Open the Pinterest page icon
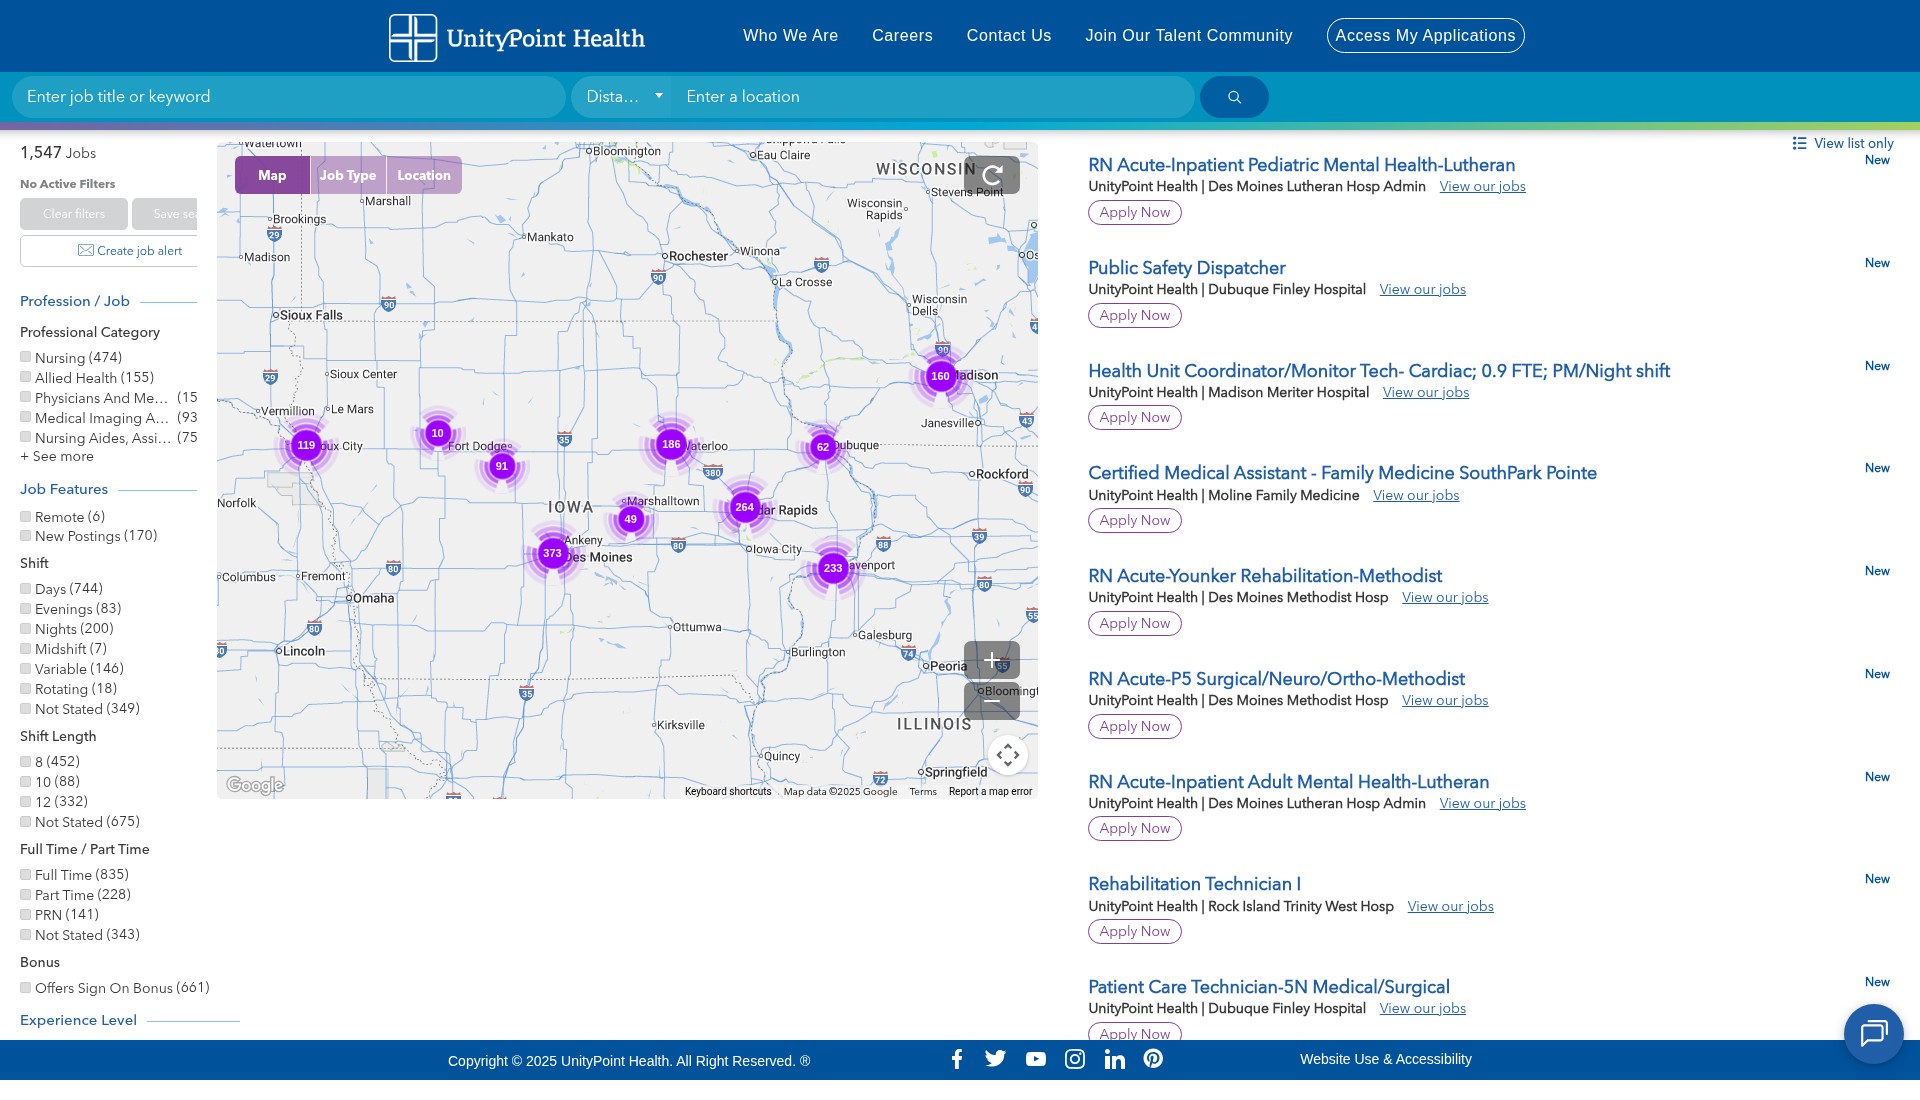 1153,1059
